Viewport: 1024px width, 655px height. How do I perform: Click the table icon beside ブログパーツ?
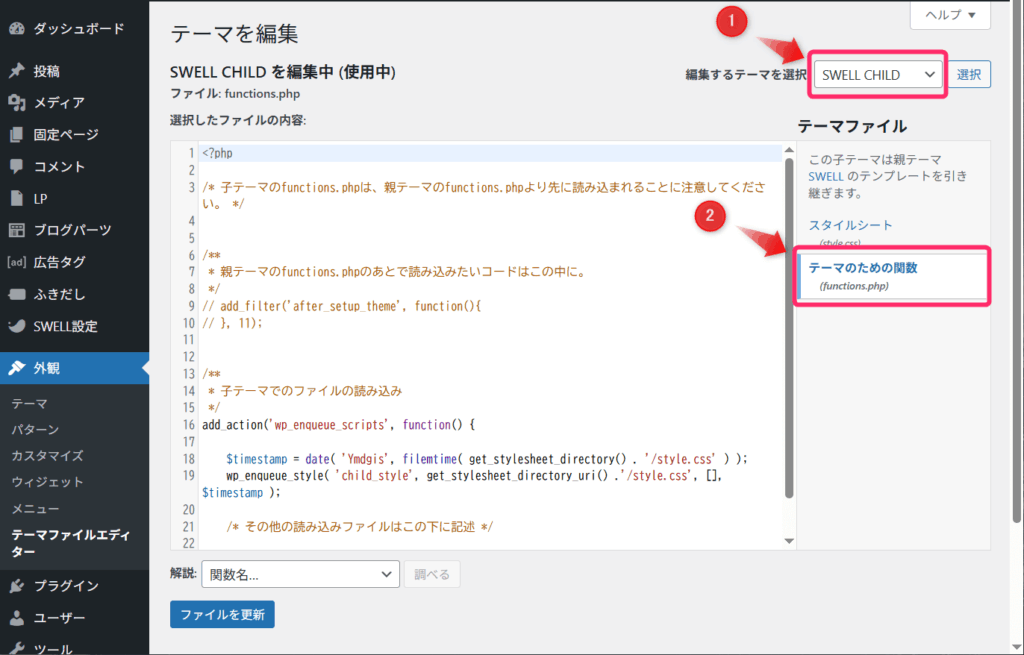pos(16,230)
